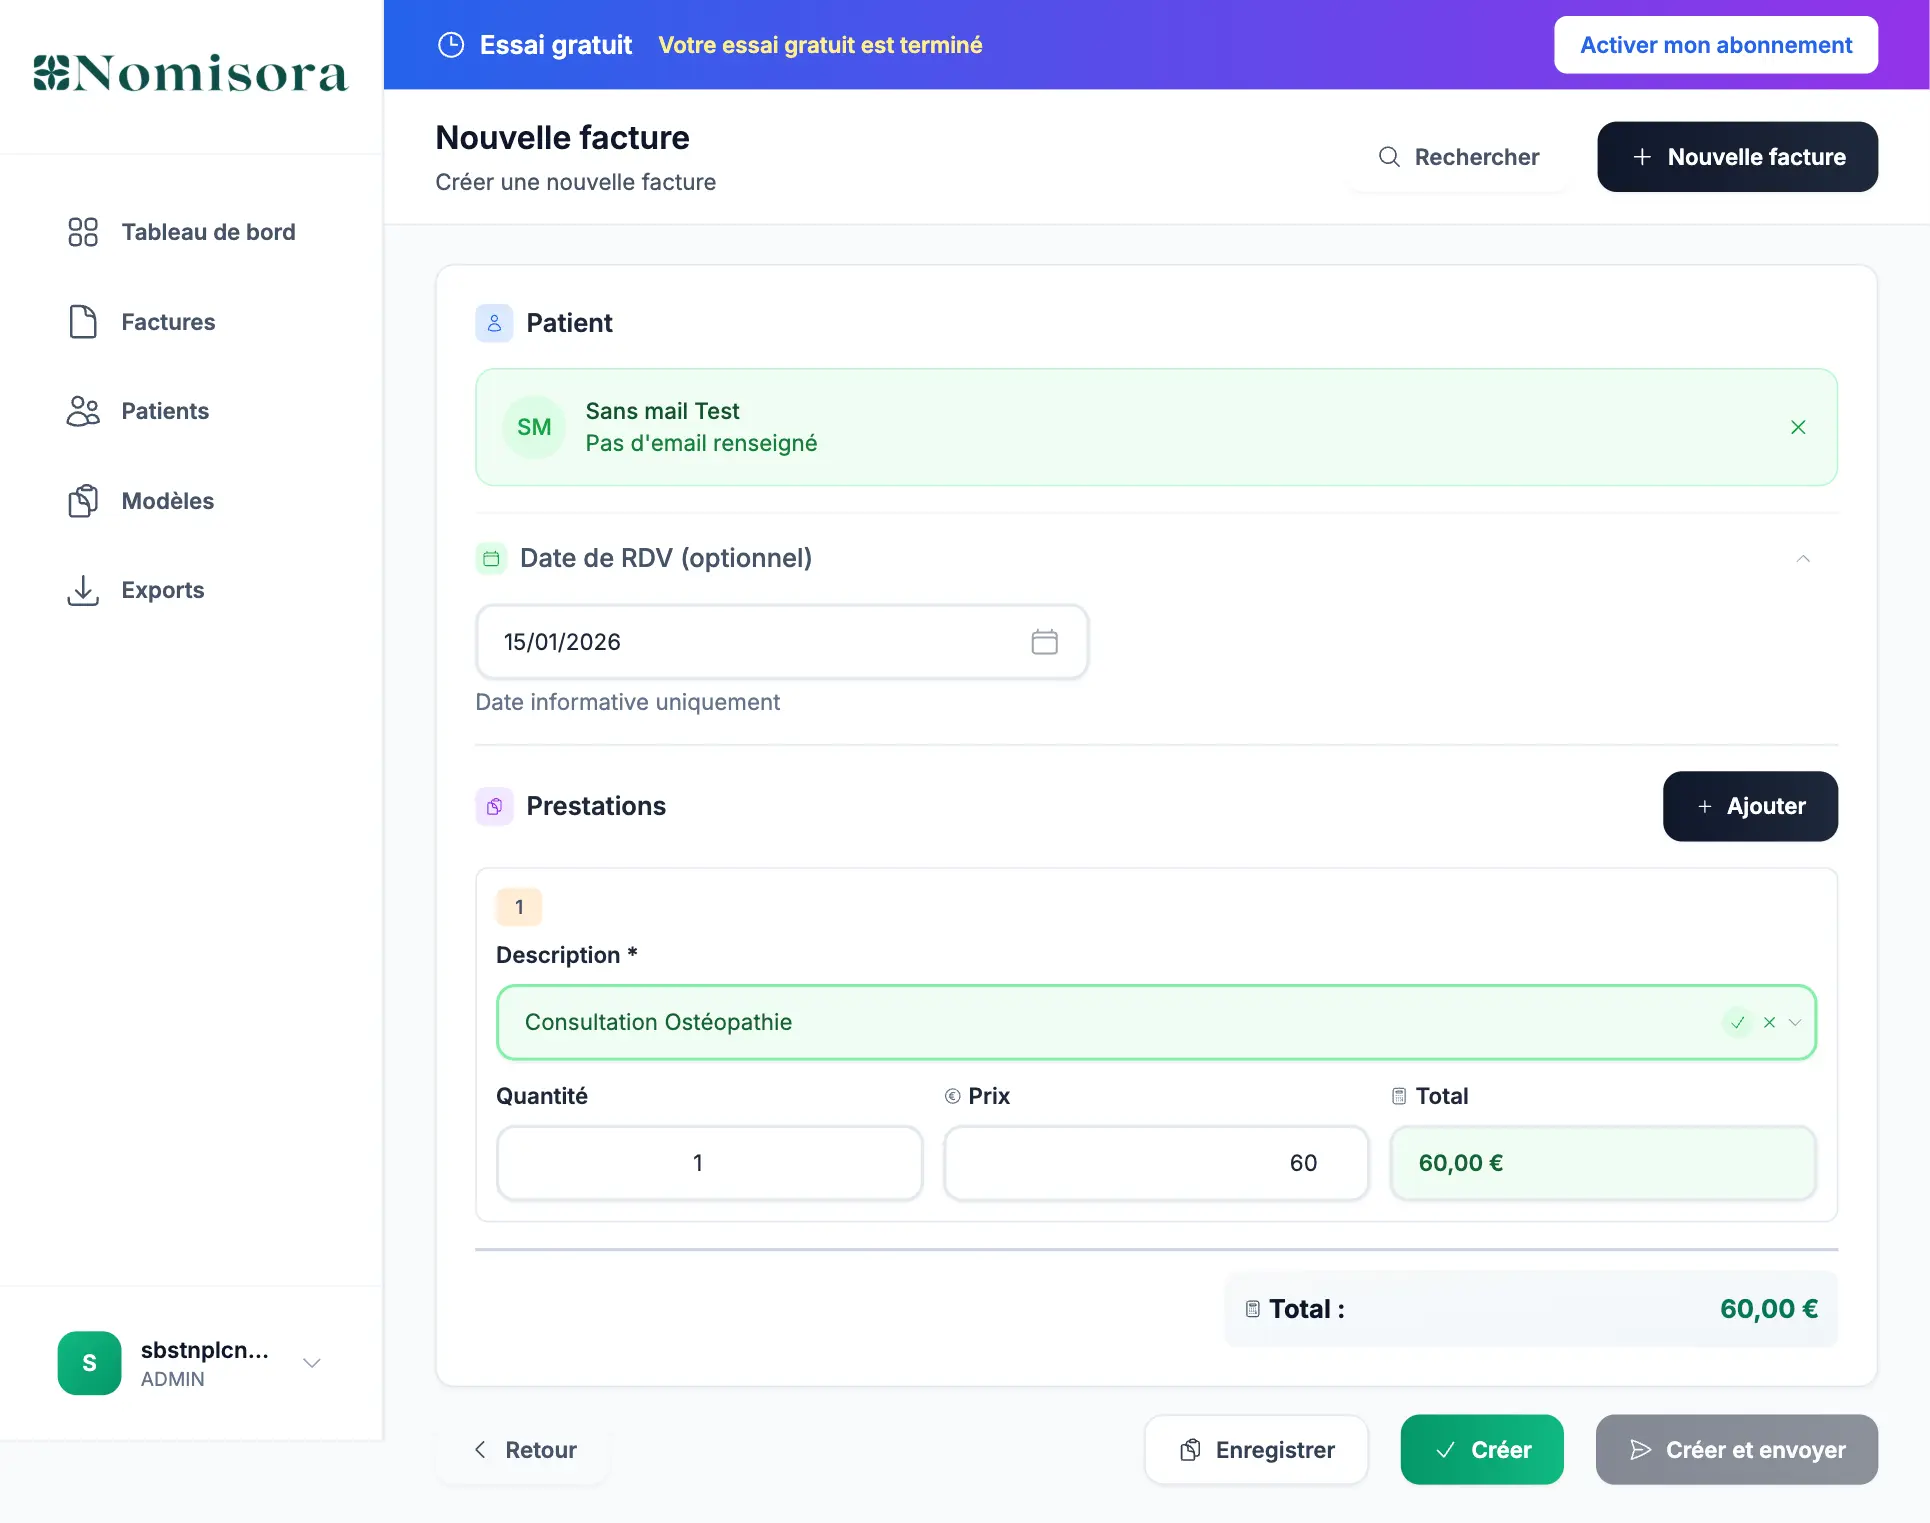Click Rechercher search box

point(1459,157)
